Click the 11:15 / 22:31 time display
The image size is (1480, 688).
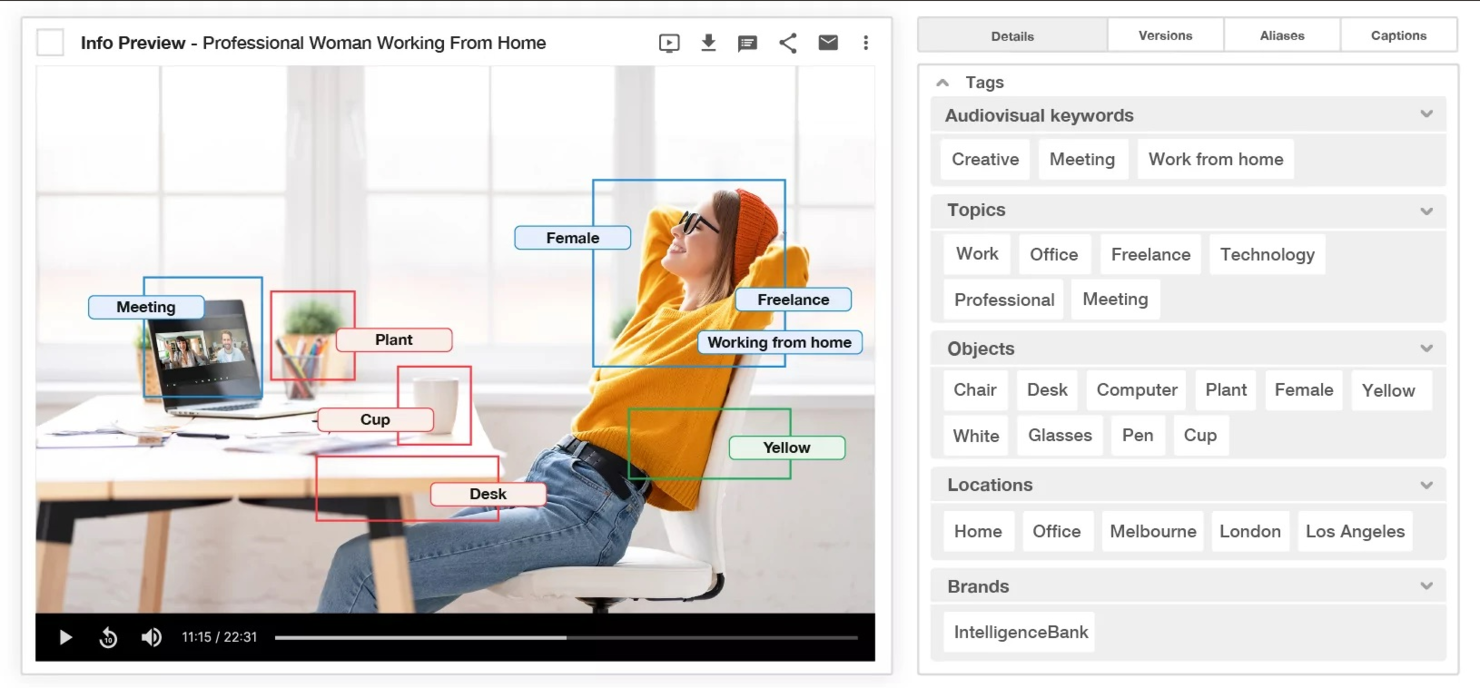pyautogui.click(x=219, y=637)
